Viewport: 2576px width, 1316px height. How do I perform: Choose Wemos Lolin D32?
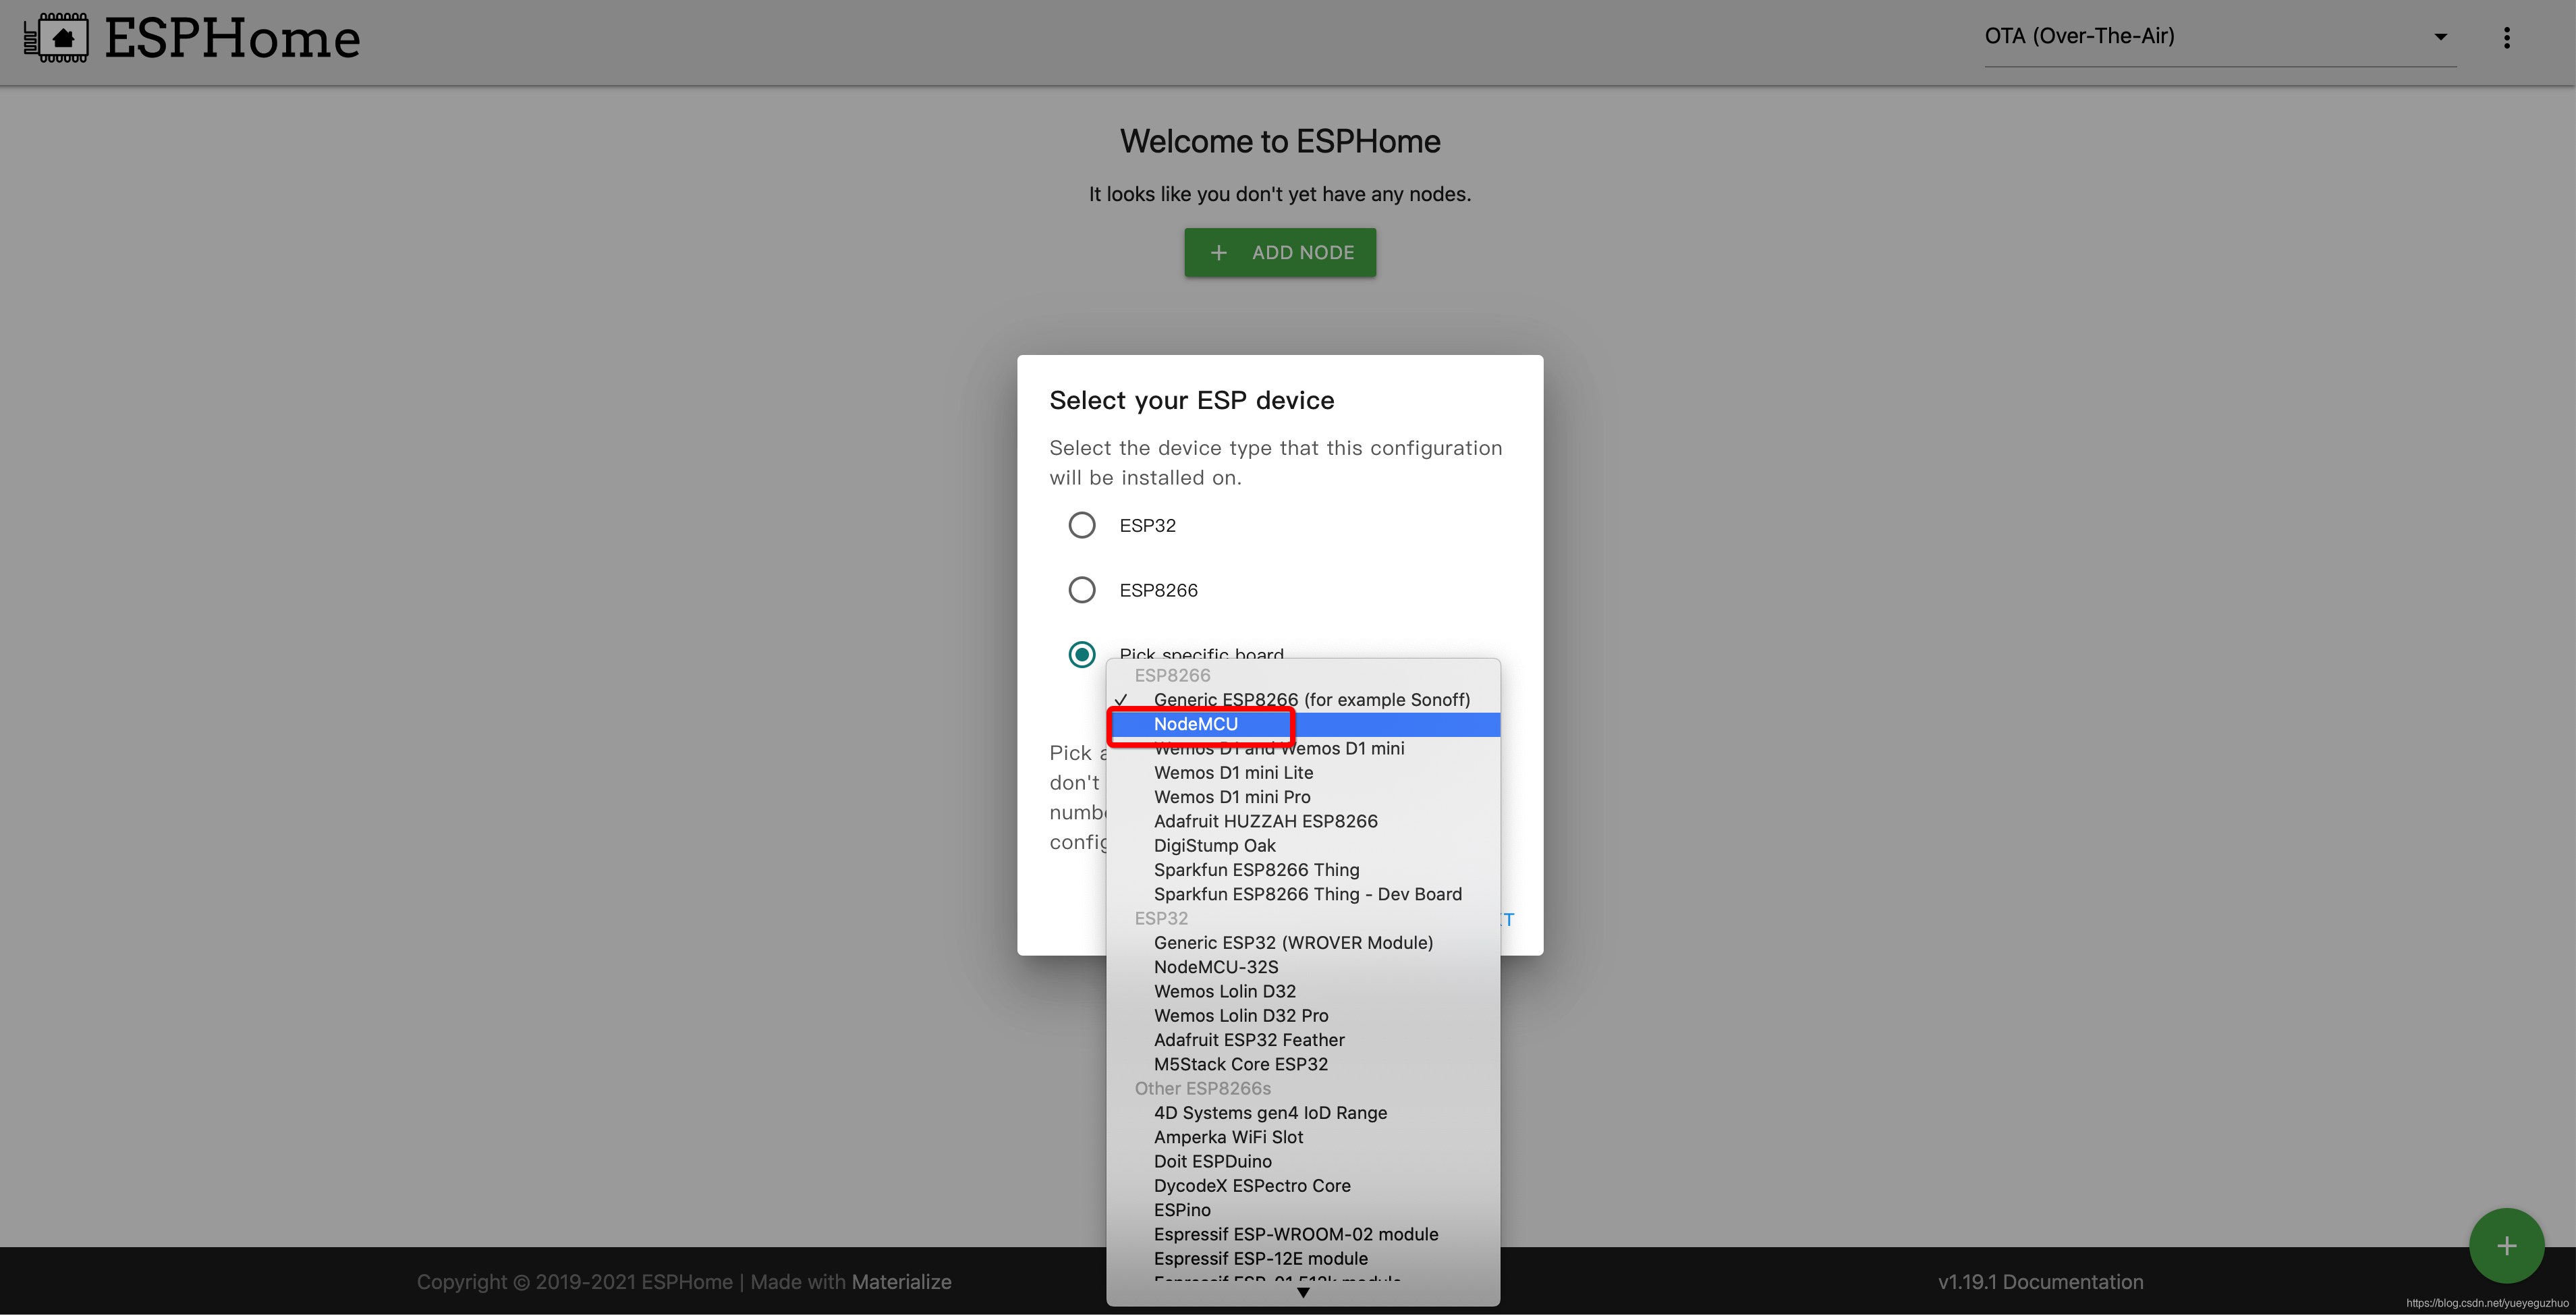coord(1303,991)
